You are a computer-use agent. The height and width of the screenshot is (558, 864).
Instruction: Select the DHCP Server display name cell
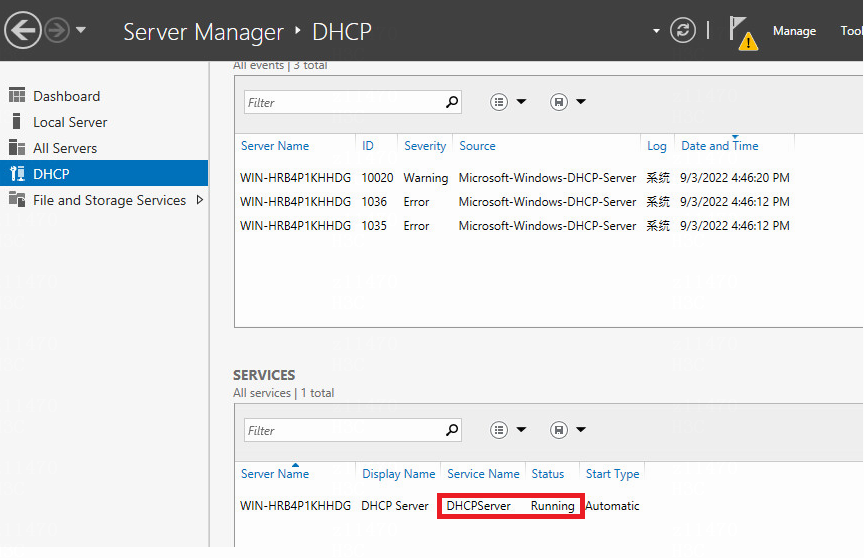coord(395,506)
